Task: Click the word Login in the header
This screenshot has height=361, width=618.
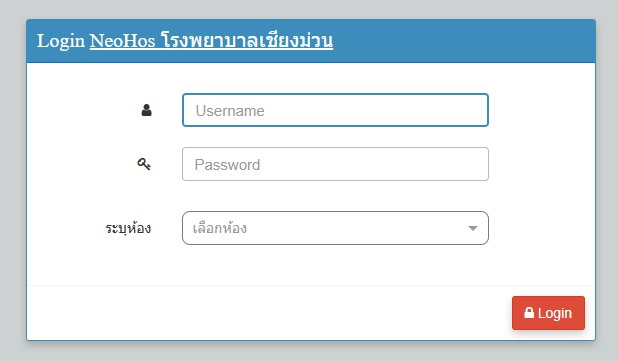Action: (61, 41)
